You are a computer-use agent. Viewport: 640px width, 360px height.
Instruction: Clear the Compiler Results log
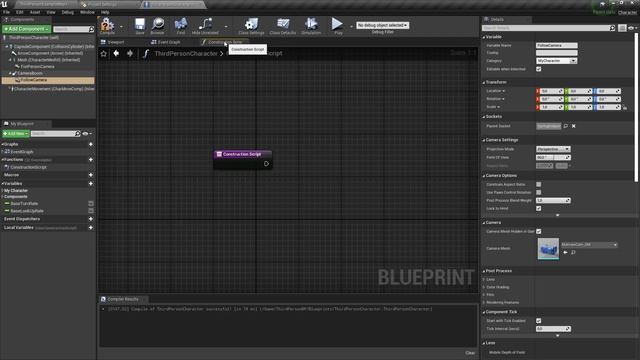point(470,353)
